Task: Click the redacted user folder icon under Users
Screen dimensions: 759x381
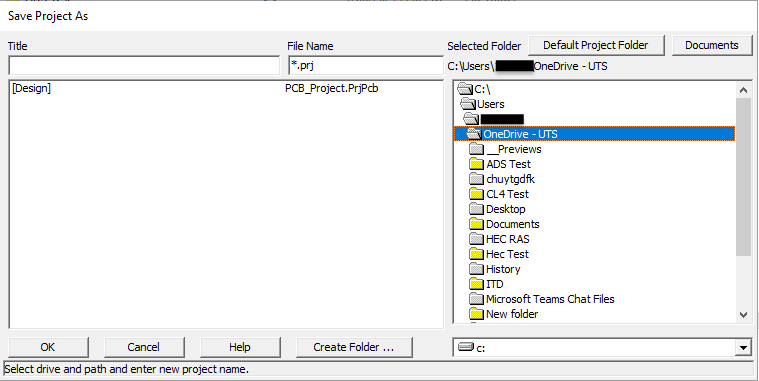Action: [x=471, y=119]
